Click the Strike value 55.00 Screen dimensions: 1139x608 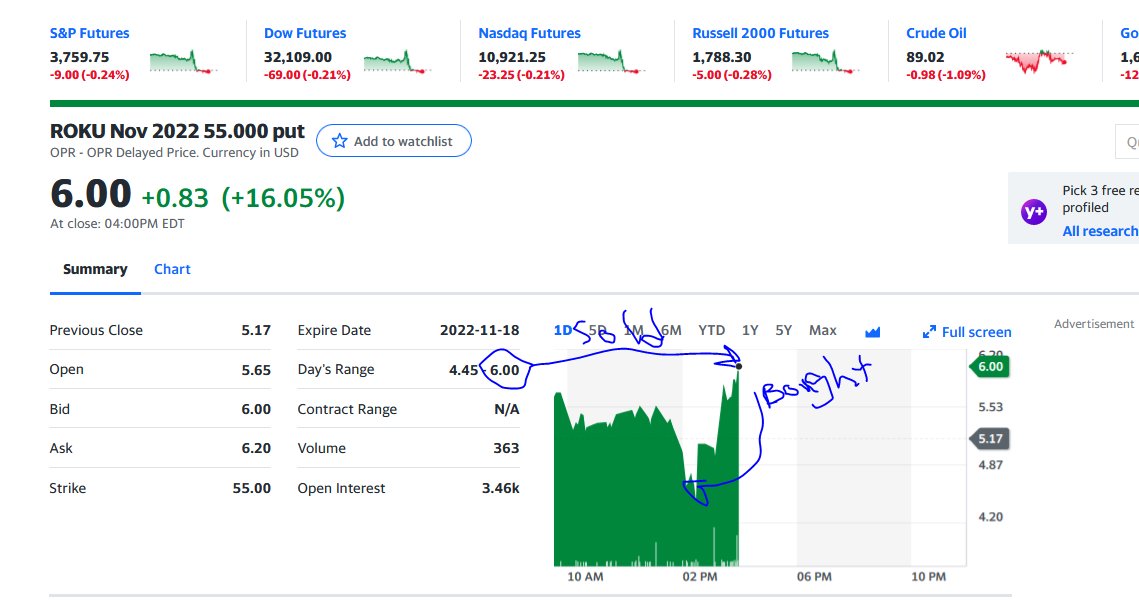point(251,488)
